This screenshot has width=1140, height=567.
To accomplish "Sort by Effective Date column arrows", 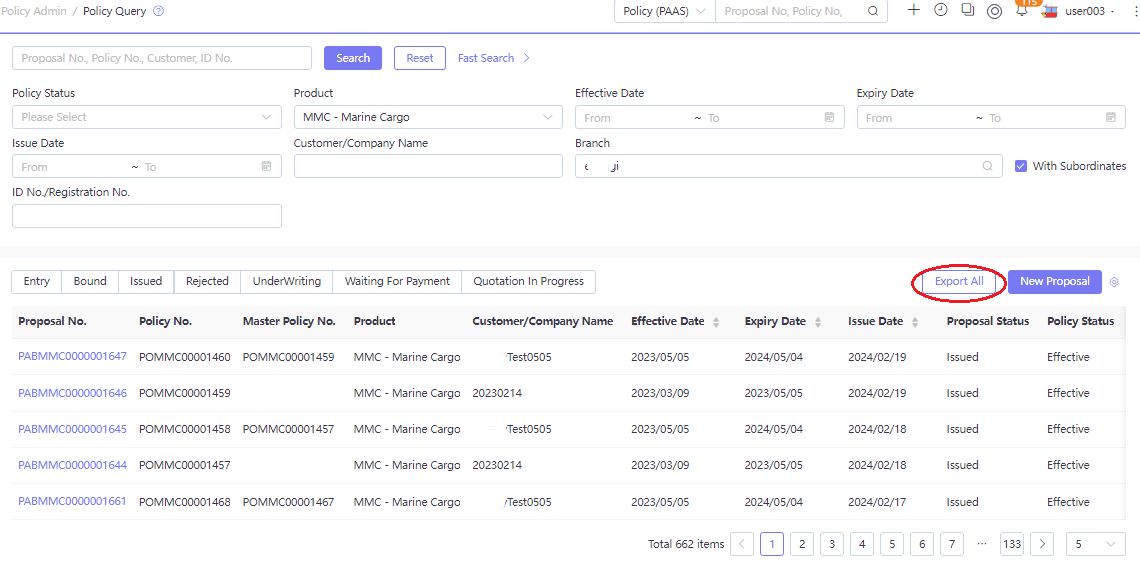I will [x=715, y=322].
